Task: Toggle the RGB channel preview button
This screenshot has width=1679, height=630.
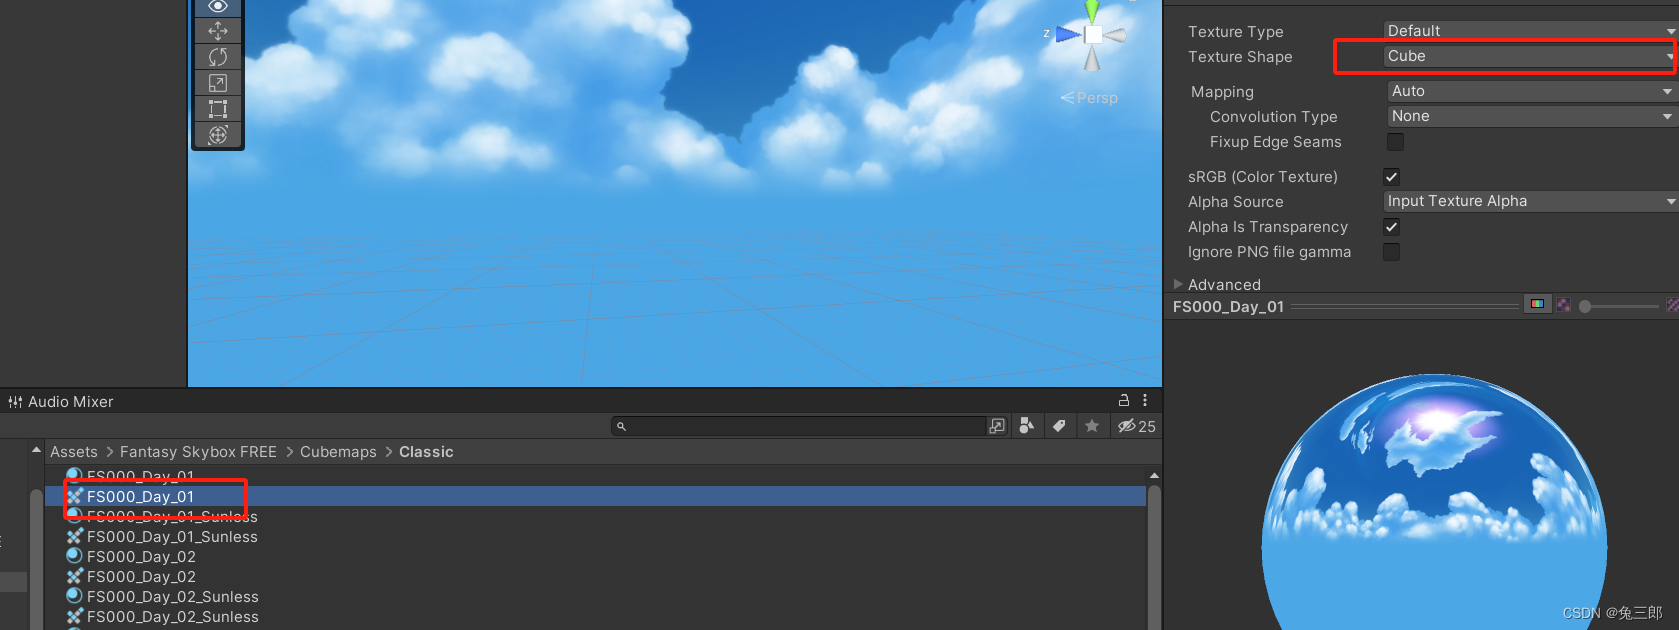Action: click(x=1537, y=304)
